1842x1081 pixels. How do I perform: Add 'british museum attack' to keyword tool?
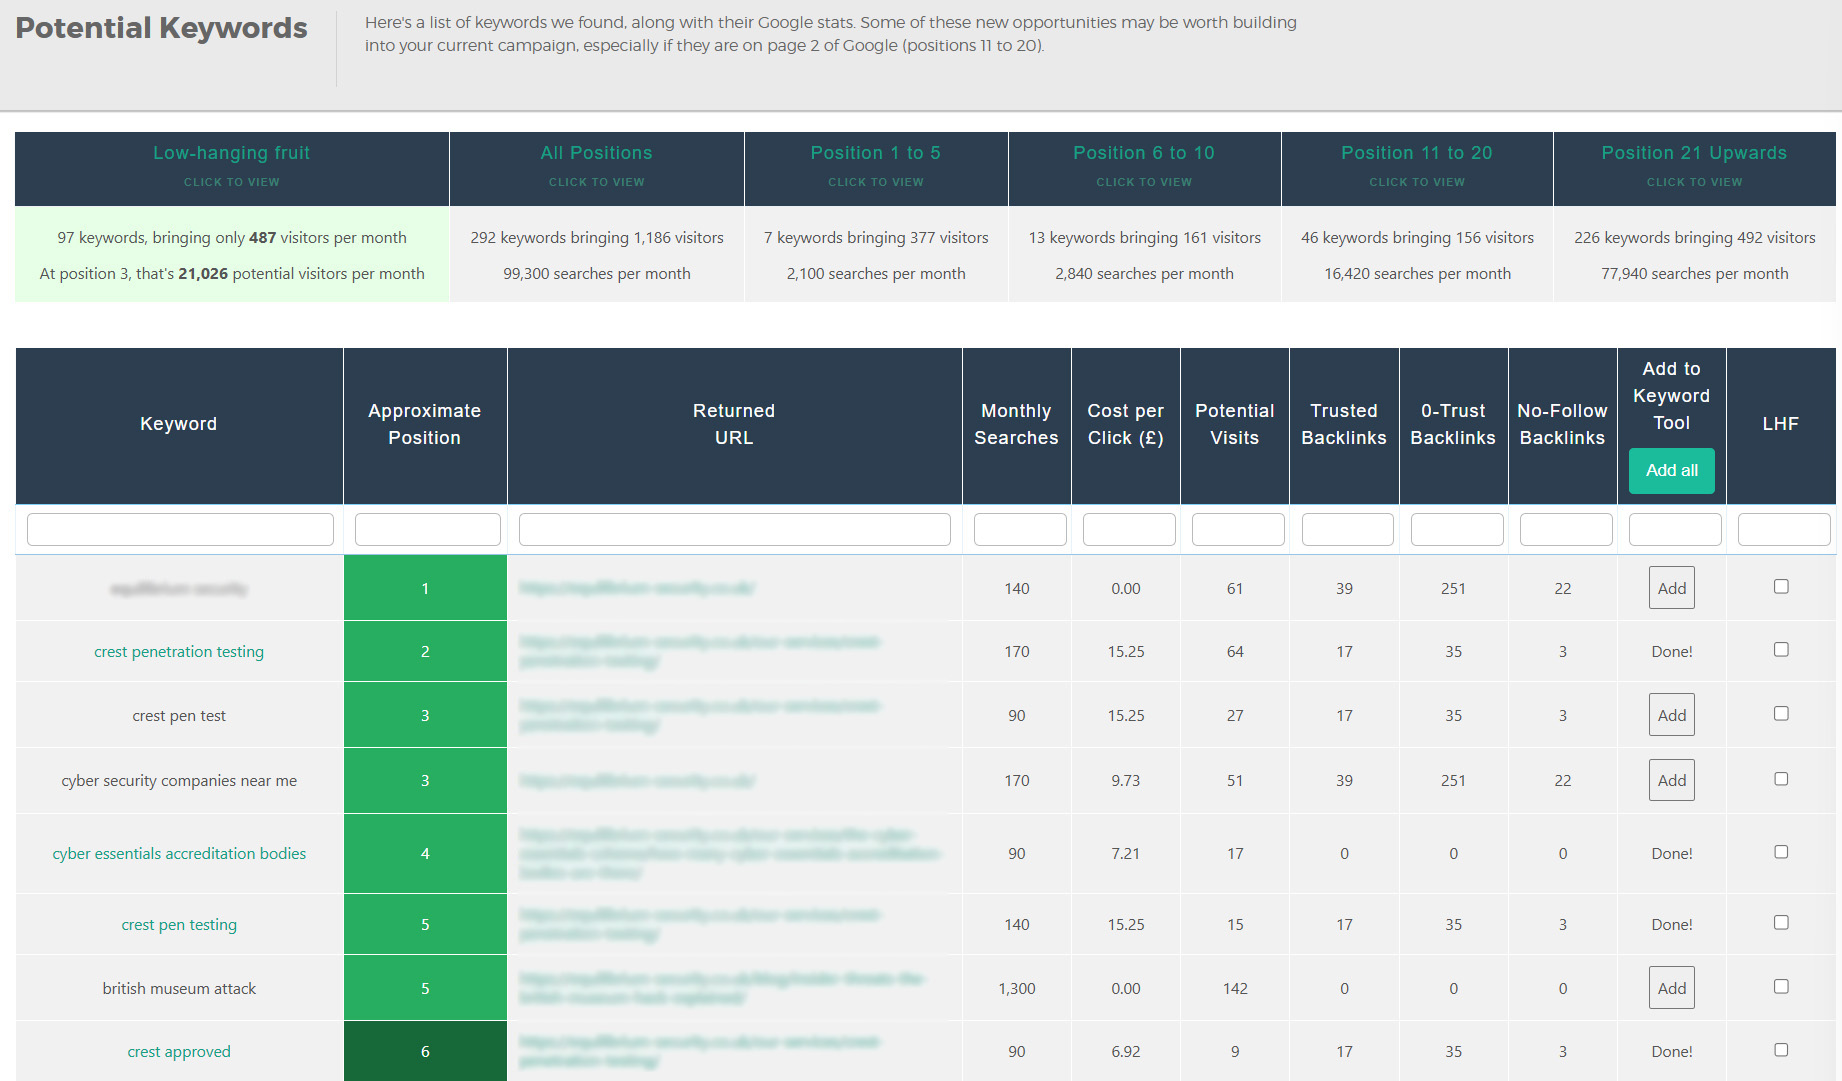(x=1671, y=988)
